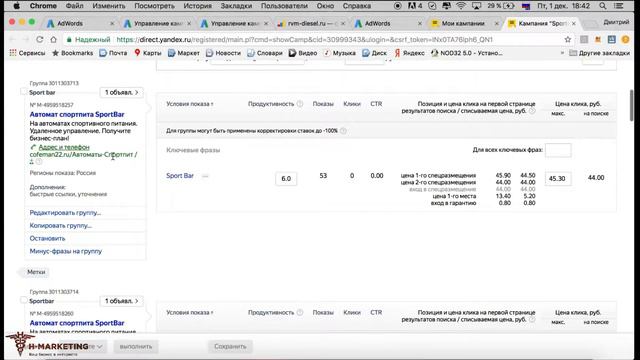Sort by Условия показа in first table
640x360 pixels.
tap(189, 104)
